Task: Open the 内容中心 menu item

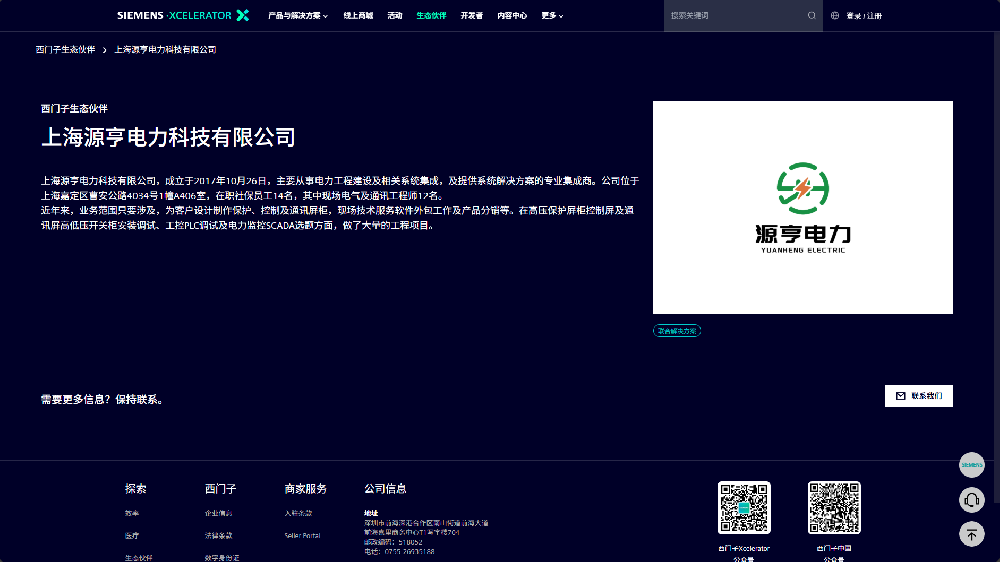Action: [512, 15]
